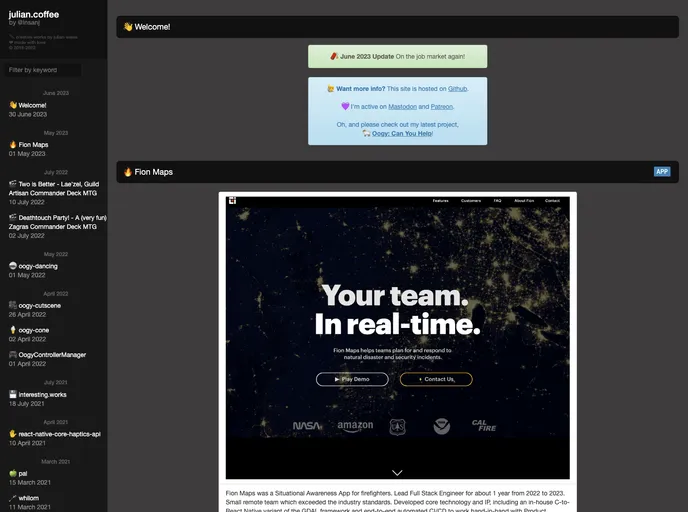Open the Features menu item in the preview
This screenshot has width=688, height=512.
[440, 201]
